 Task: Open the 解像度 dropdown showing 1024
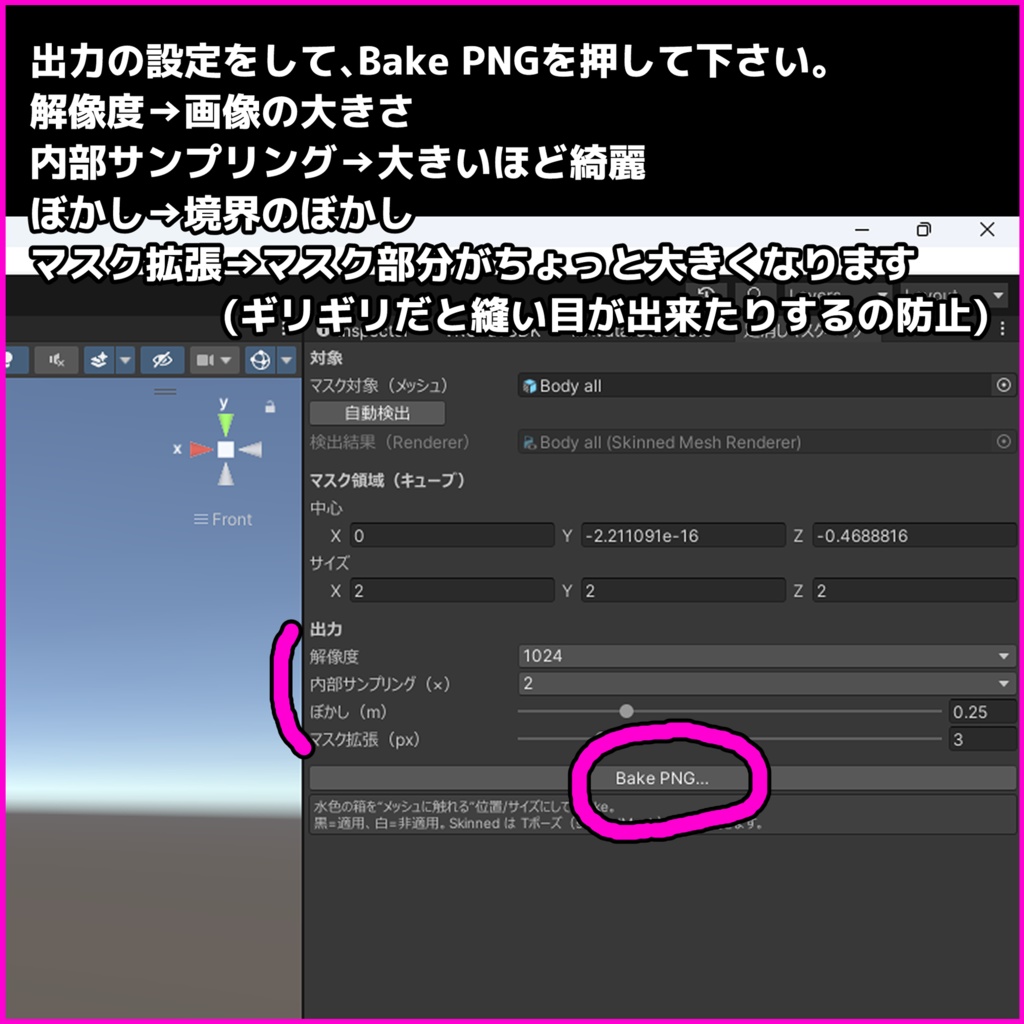[767, 656]
